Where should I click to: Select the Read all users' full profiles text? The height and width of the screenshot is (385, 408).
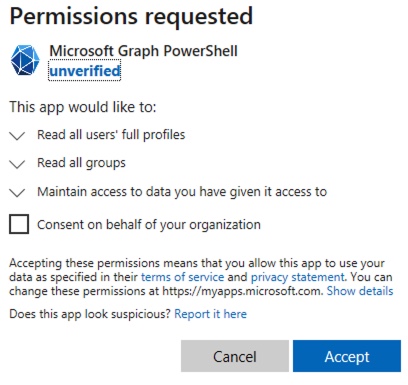pyautogui.click(x=111, y=135)
